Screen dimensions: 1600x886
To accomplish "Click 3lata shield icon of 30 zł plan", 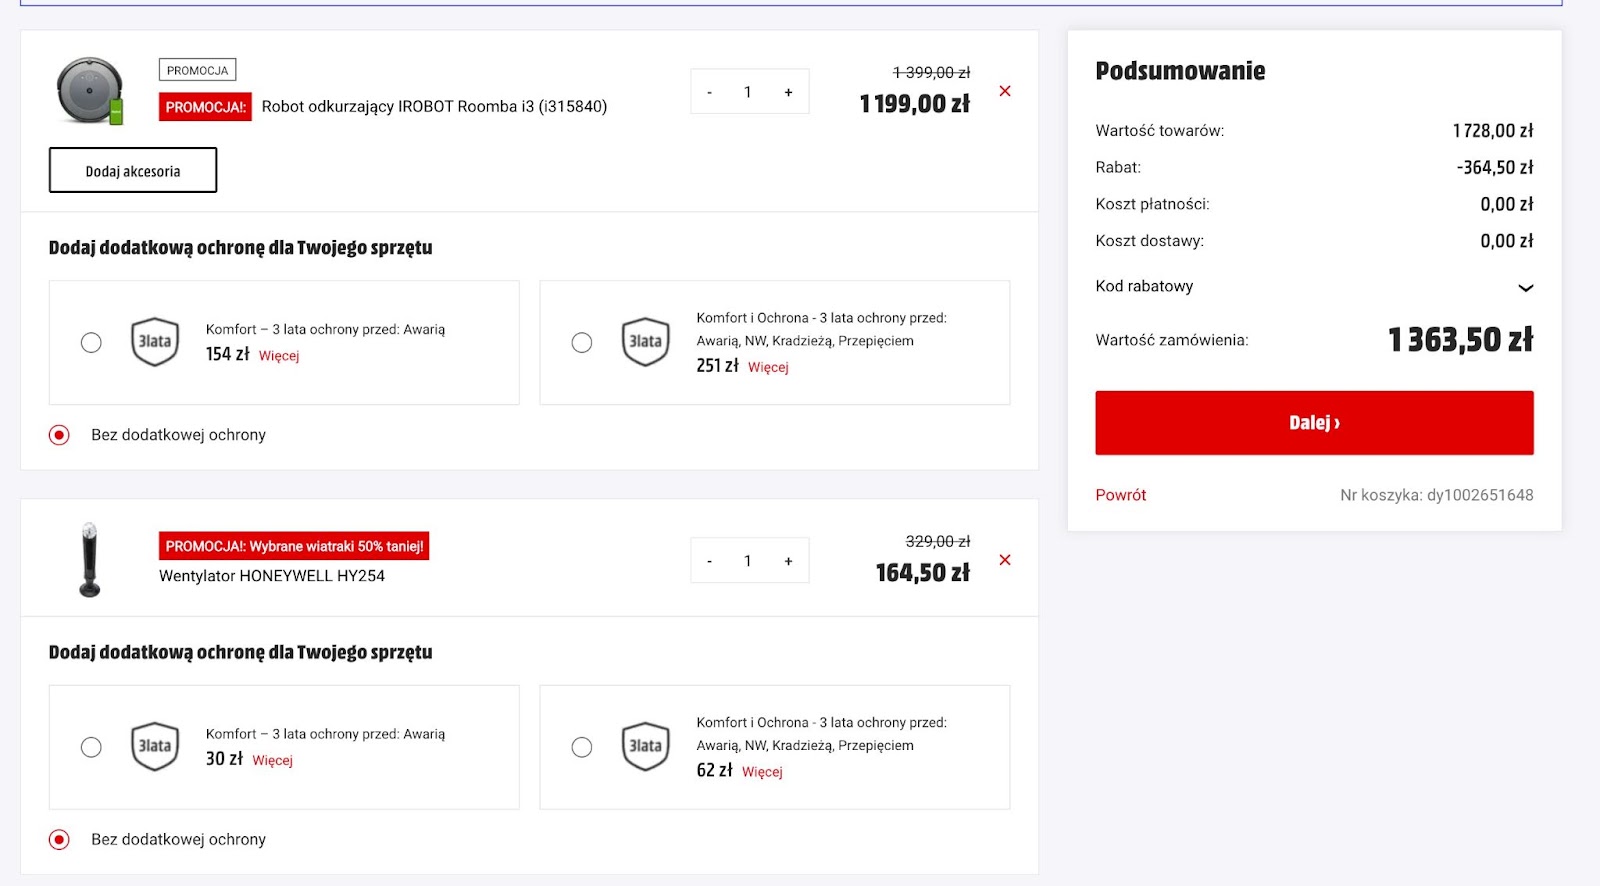I will [155, 746].
